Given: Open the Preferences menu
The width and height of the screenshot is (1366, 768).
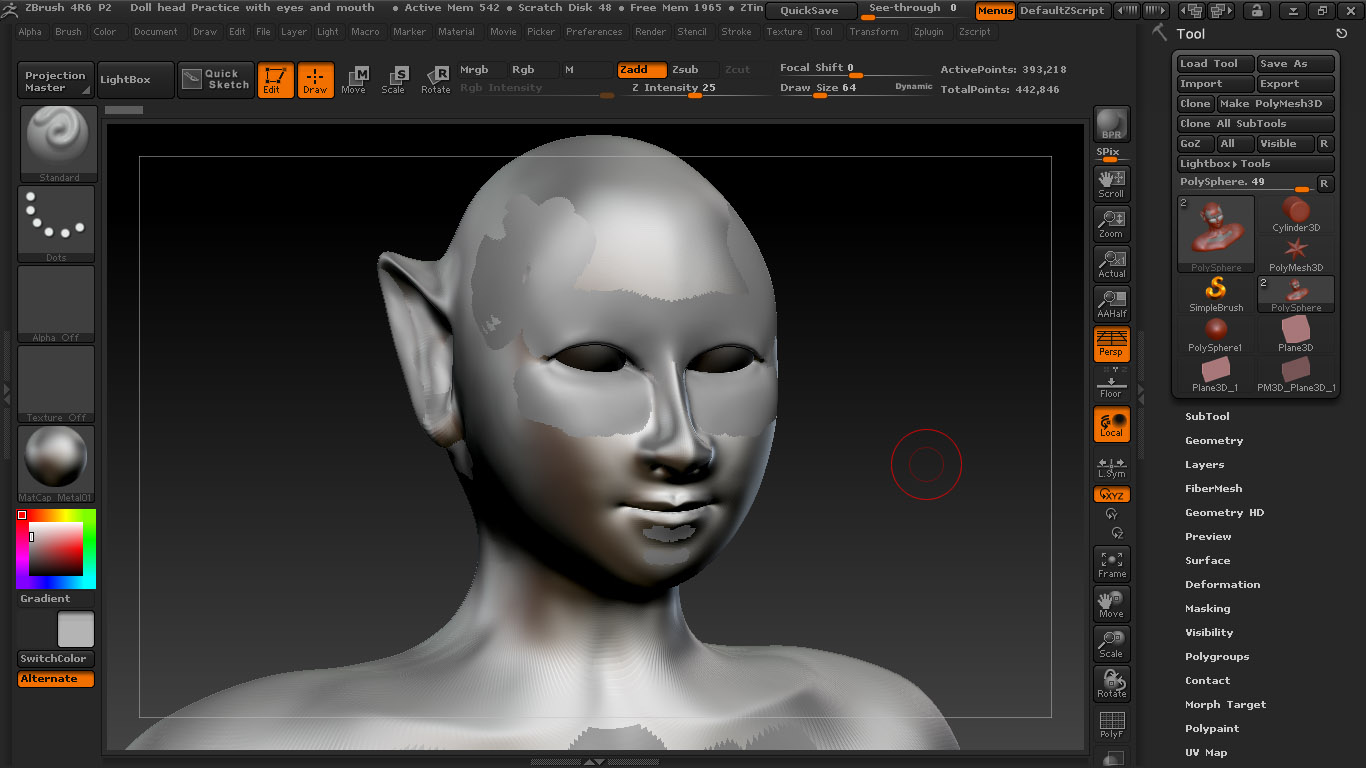Looking at the screenshot, I should [x=594, y=32].
